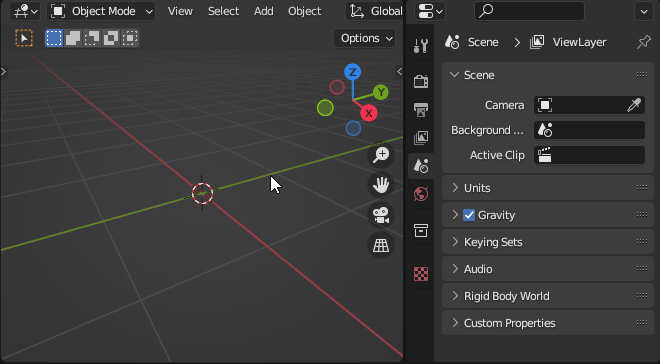The height and width of the screenshot is (364, 660).
Task: Toggle the pin icon in Properties header
Action: (x=643, y=42)
